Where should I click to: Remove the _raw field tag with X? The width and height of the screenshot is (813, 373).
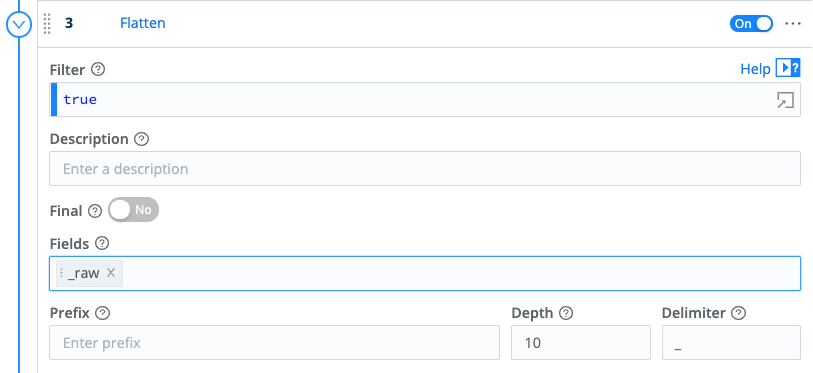[110, 273]
